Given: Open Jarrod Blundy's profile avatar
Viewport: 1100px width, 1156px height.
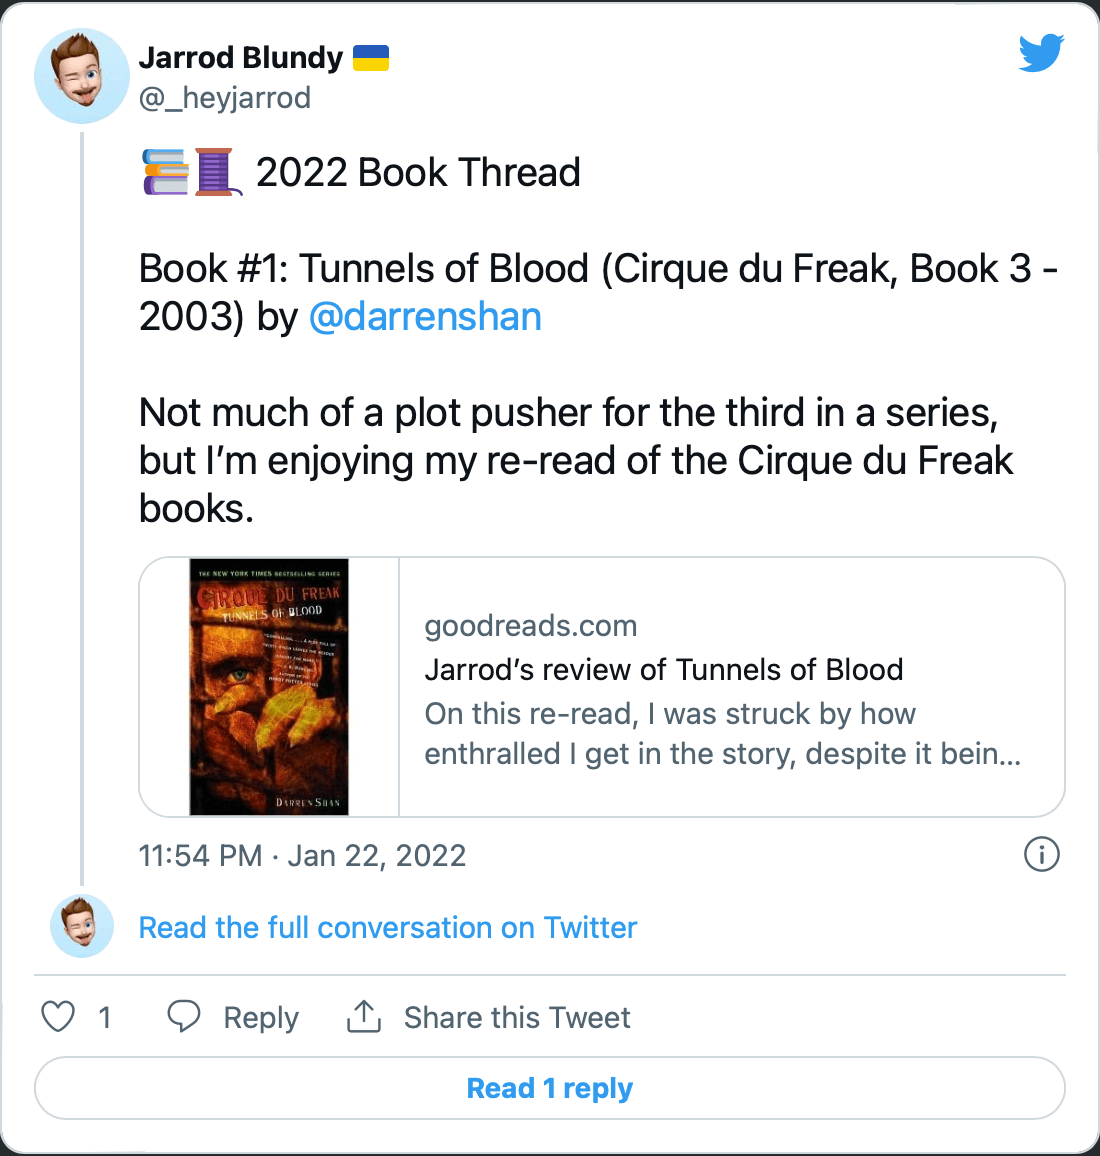Looking at the screenshot, I should coord(82,76).
